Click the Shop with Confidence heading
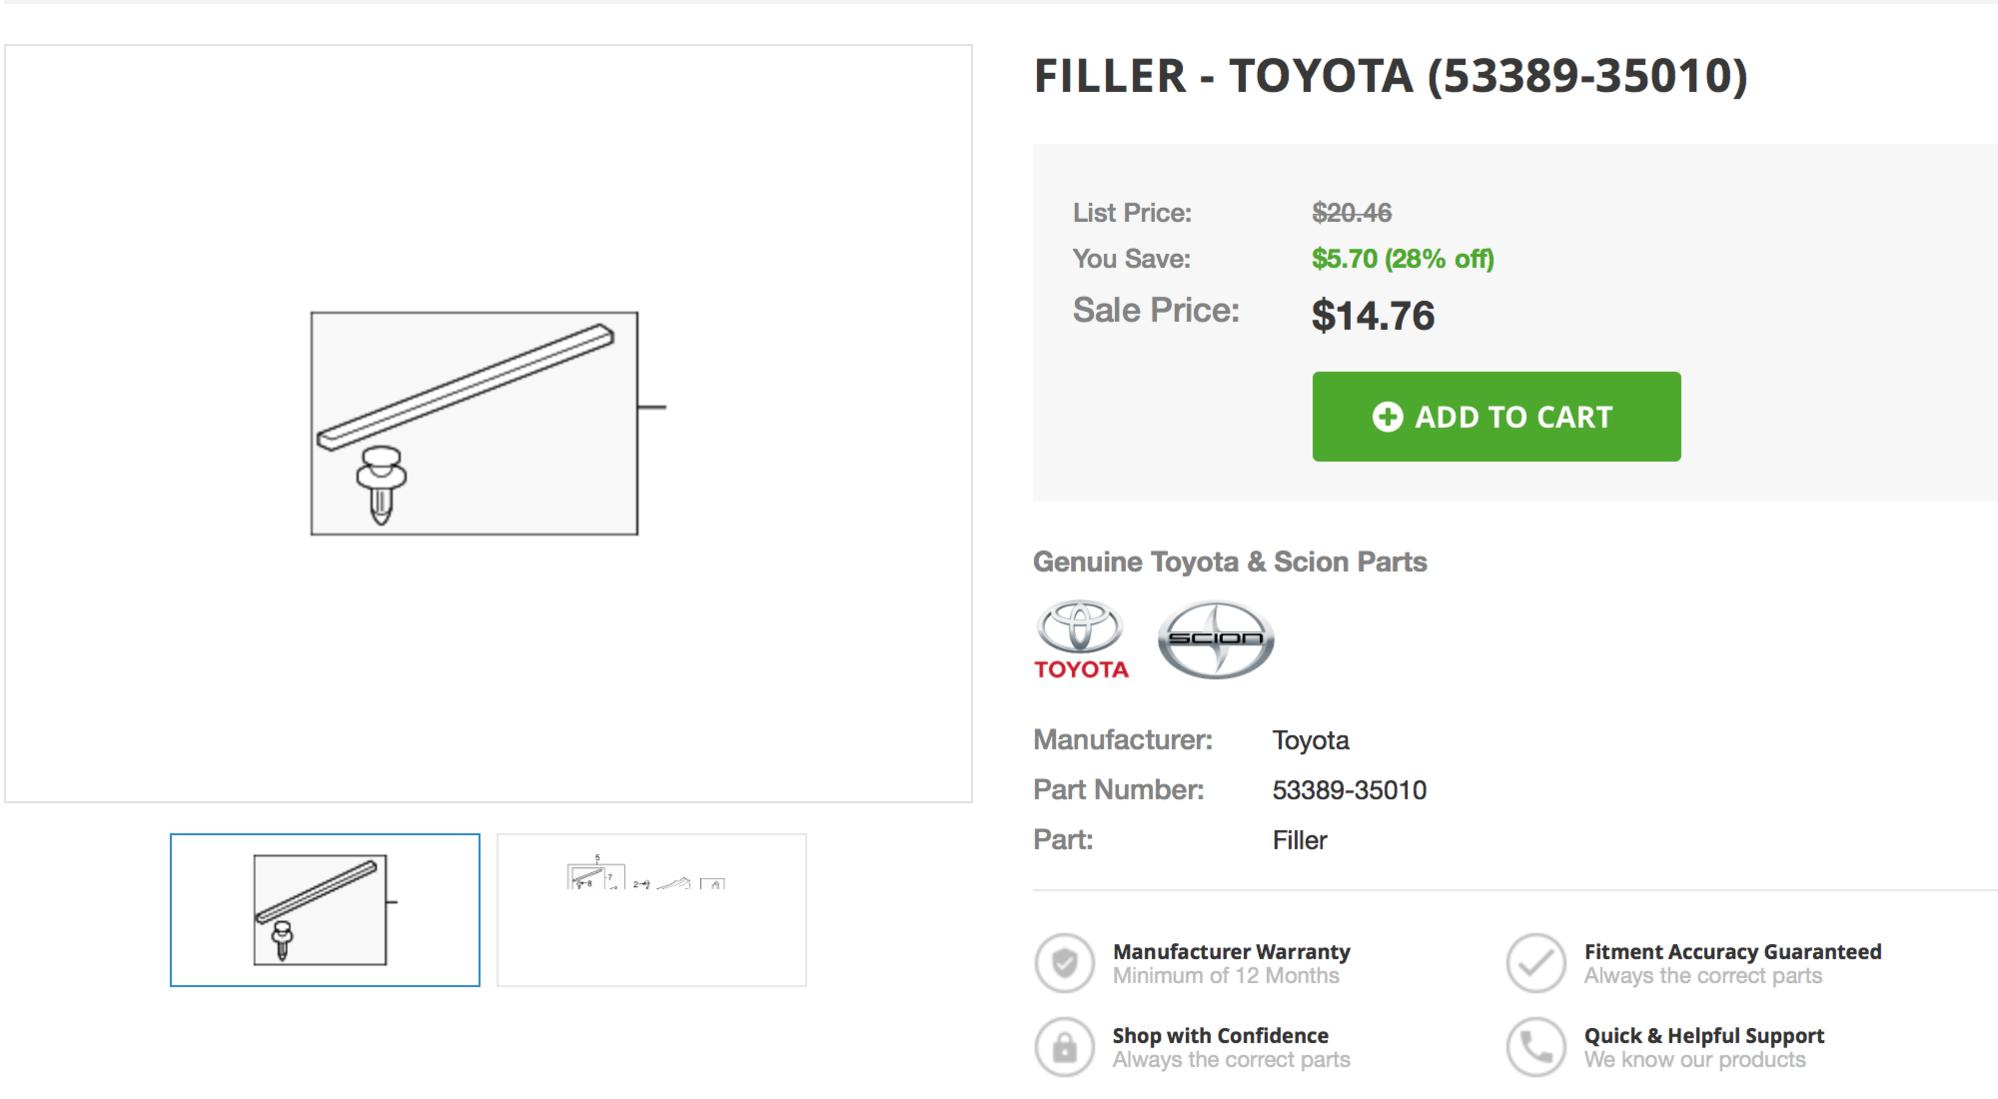The width and height of the screenshot is (1998, 1099). (x=1221, y=1035)
